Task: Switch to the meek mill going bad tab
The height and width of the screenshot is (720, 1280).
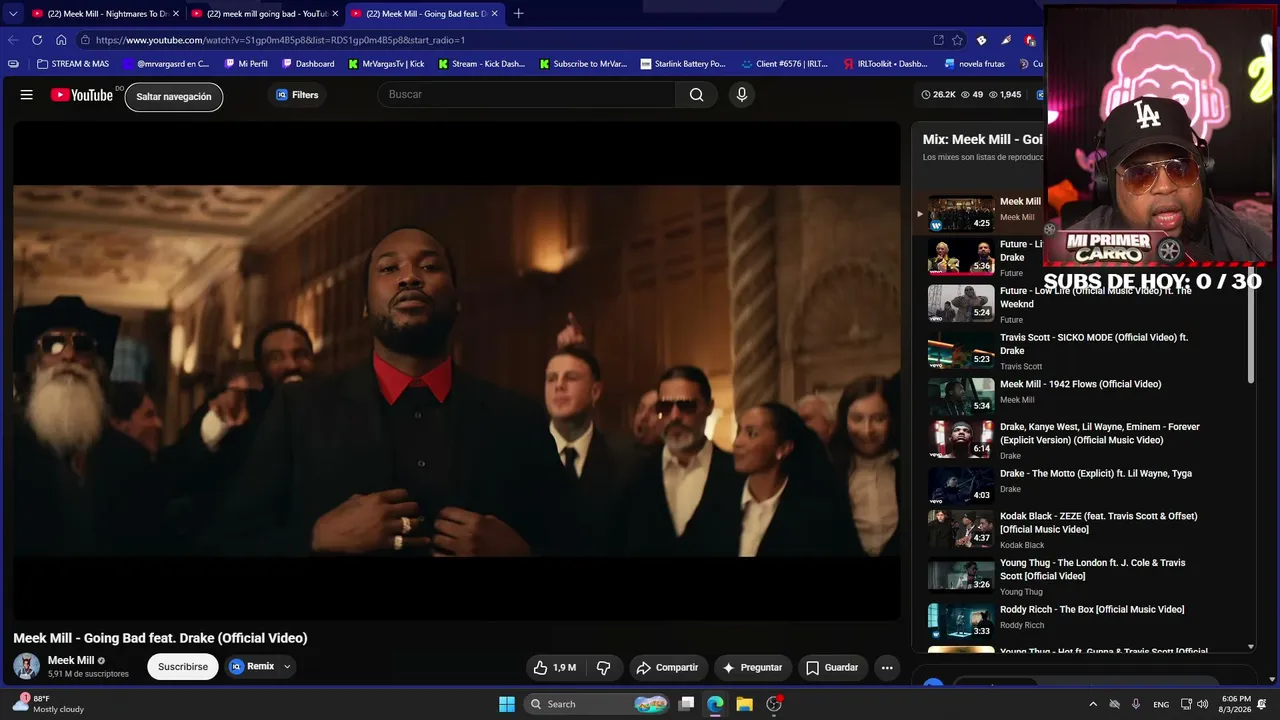Action: click(264, 14)
